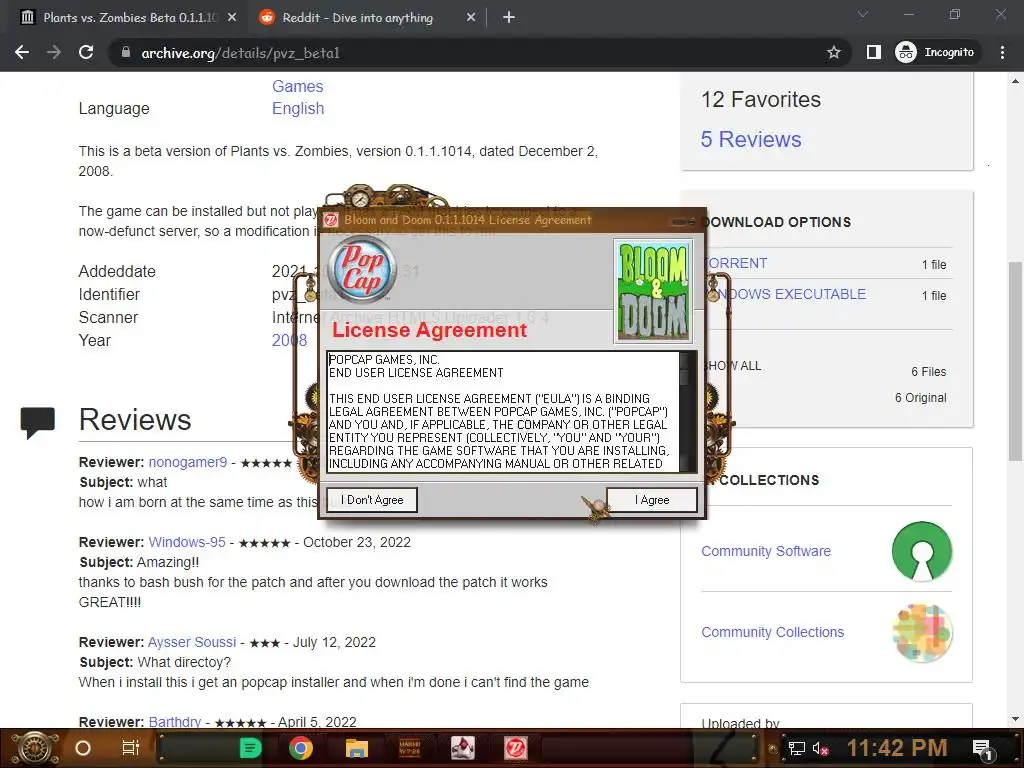Click the I Agree button
This screenshot has width=1024, height=768.
point(652,500)
